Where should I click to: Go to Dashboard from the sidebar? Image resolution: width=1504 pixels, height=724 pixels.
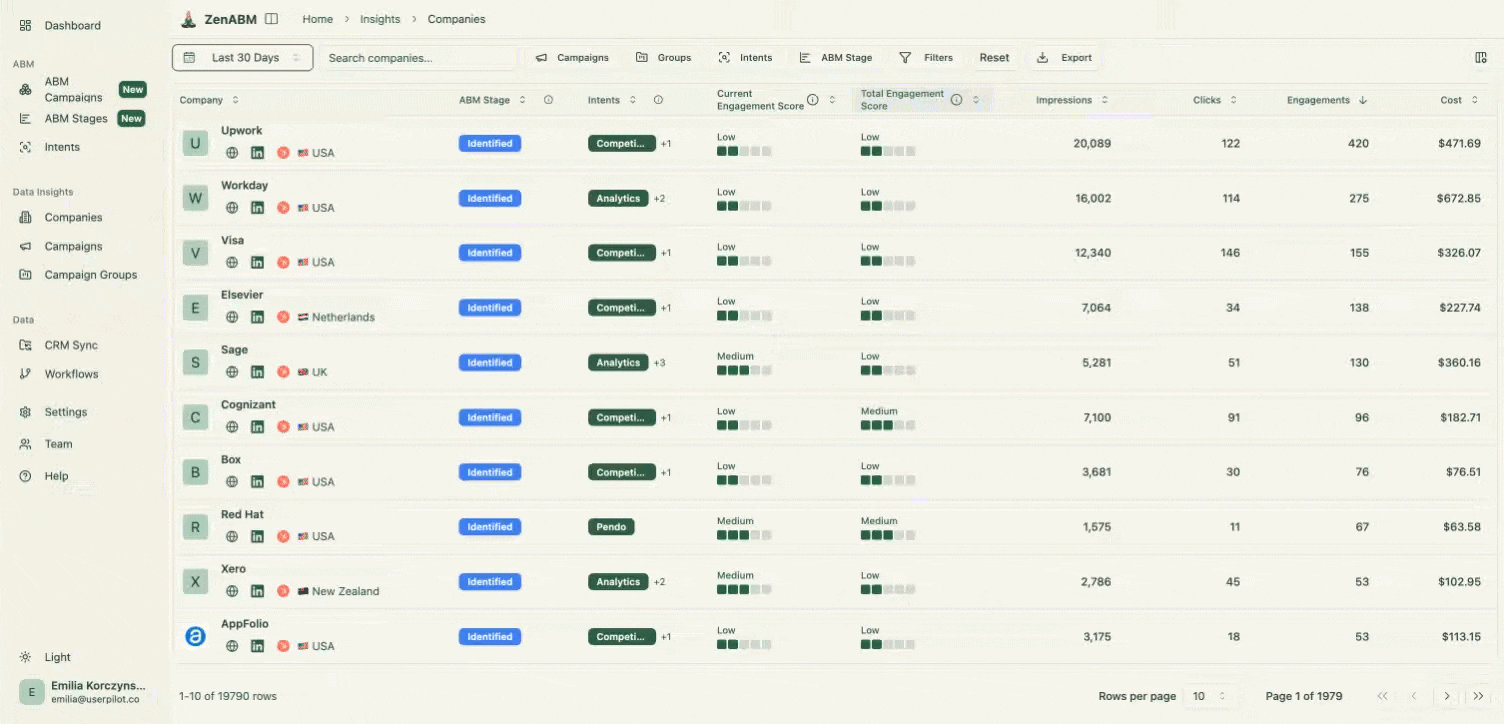click(70, 24)
